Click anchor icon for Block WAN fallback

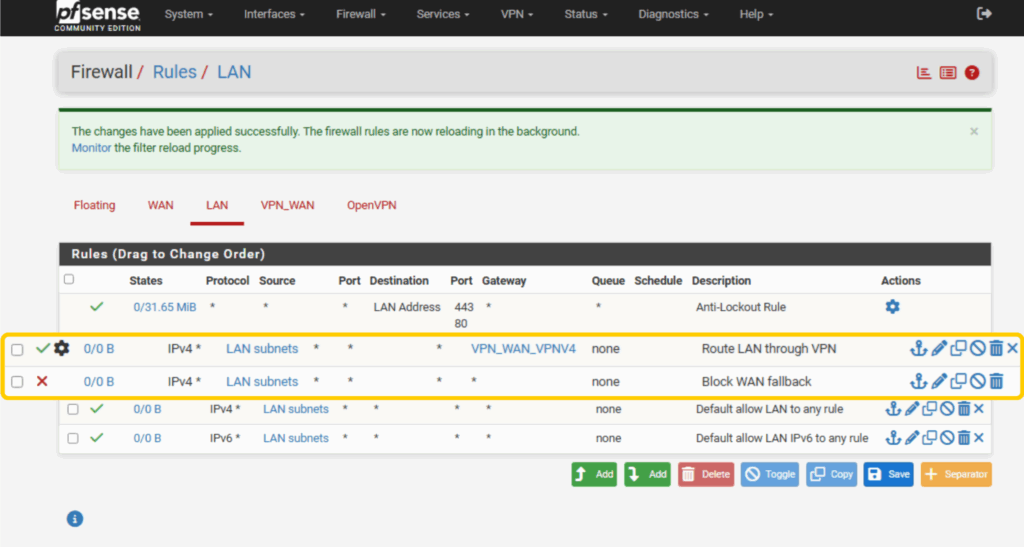tap(918, 381)
